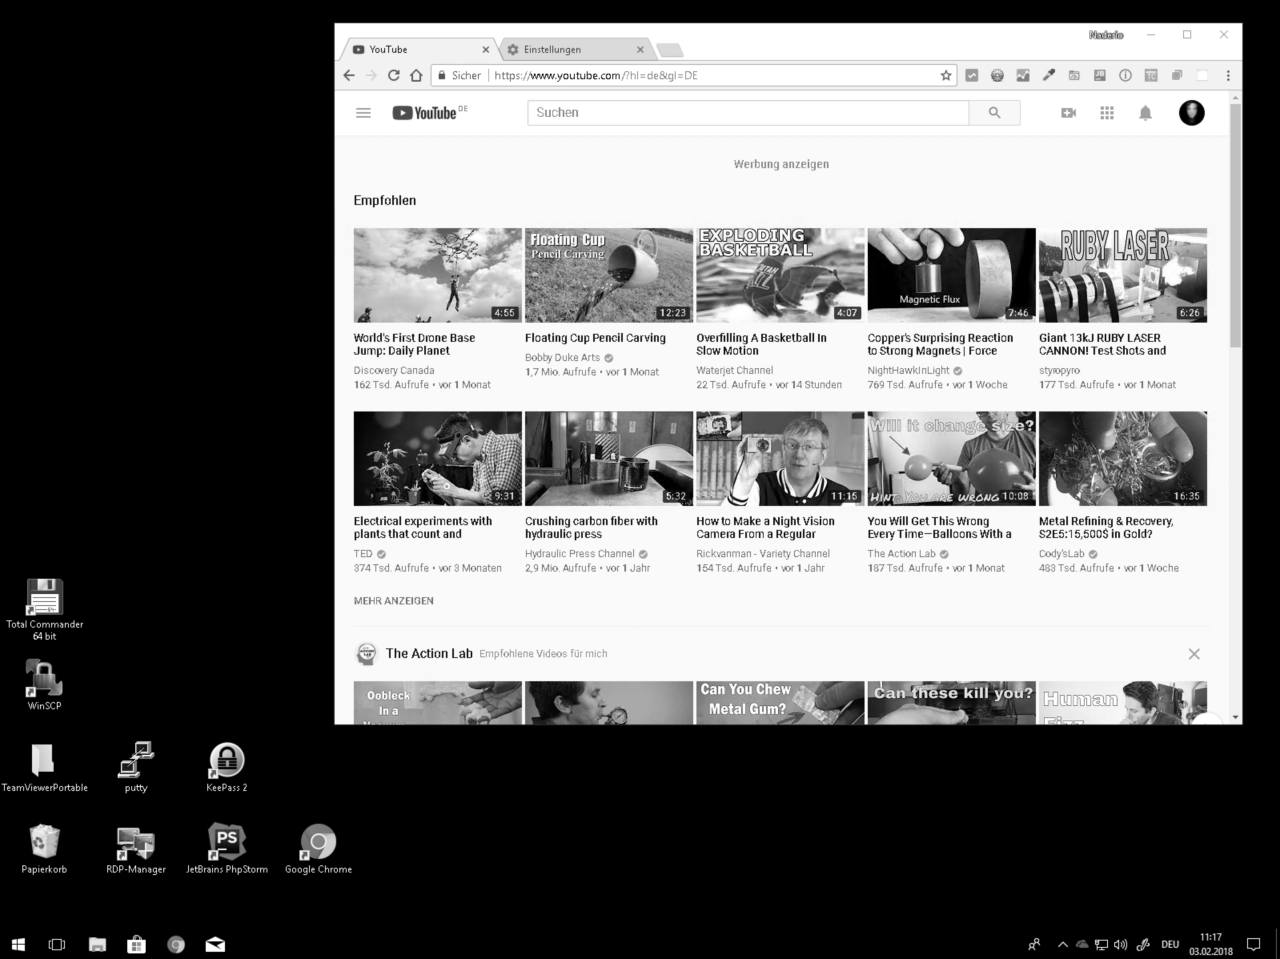Open Task View on the taskbar
Screen dimensions: 1280x959
coord(57,944)
